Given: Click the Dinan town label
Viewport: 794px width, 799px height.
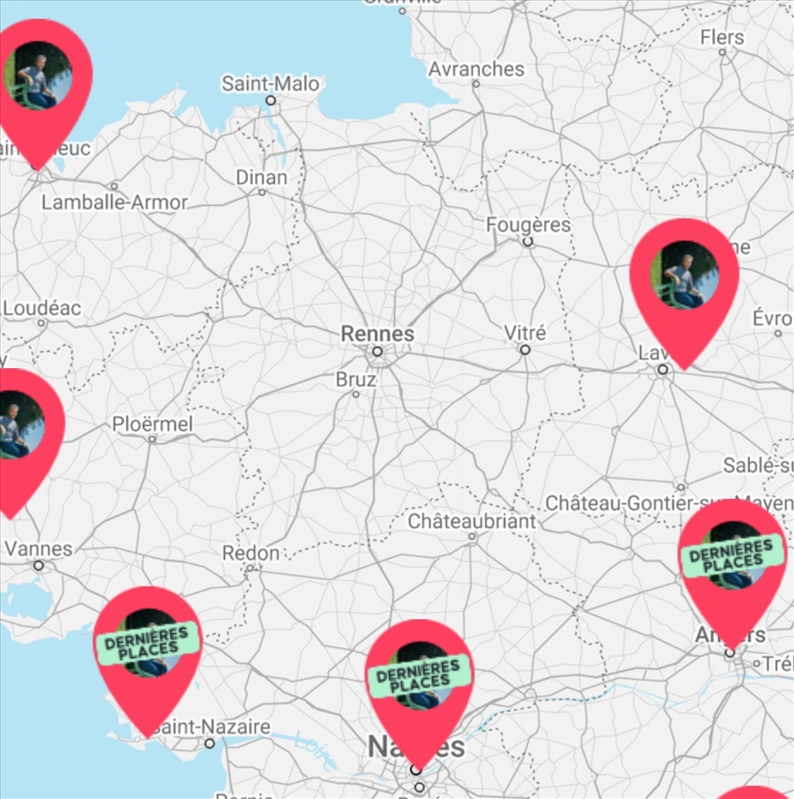Looking at the screenshot, I should click(261, 177).
